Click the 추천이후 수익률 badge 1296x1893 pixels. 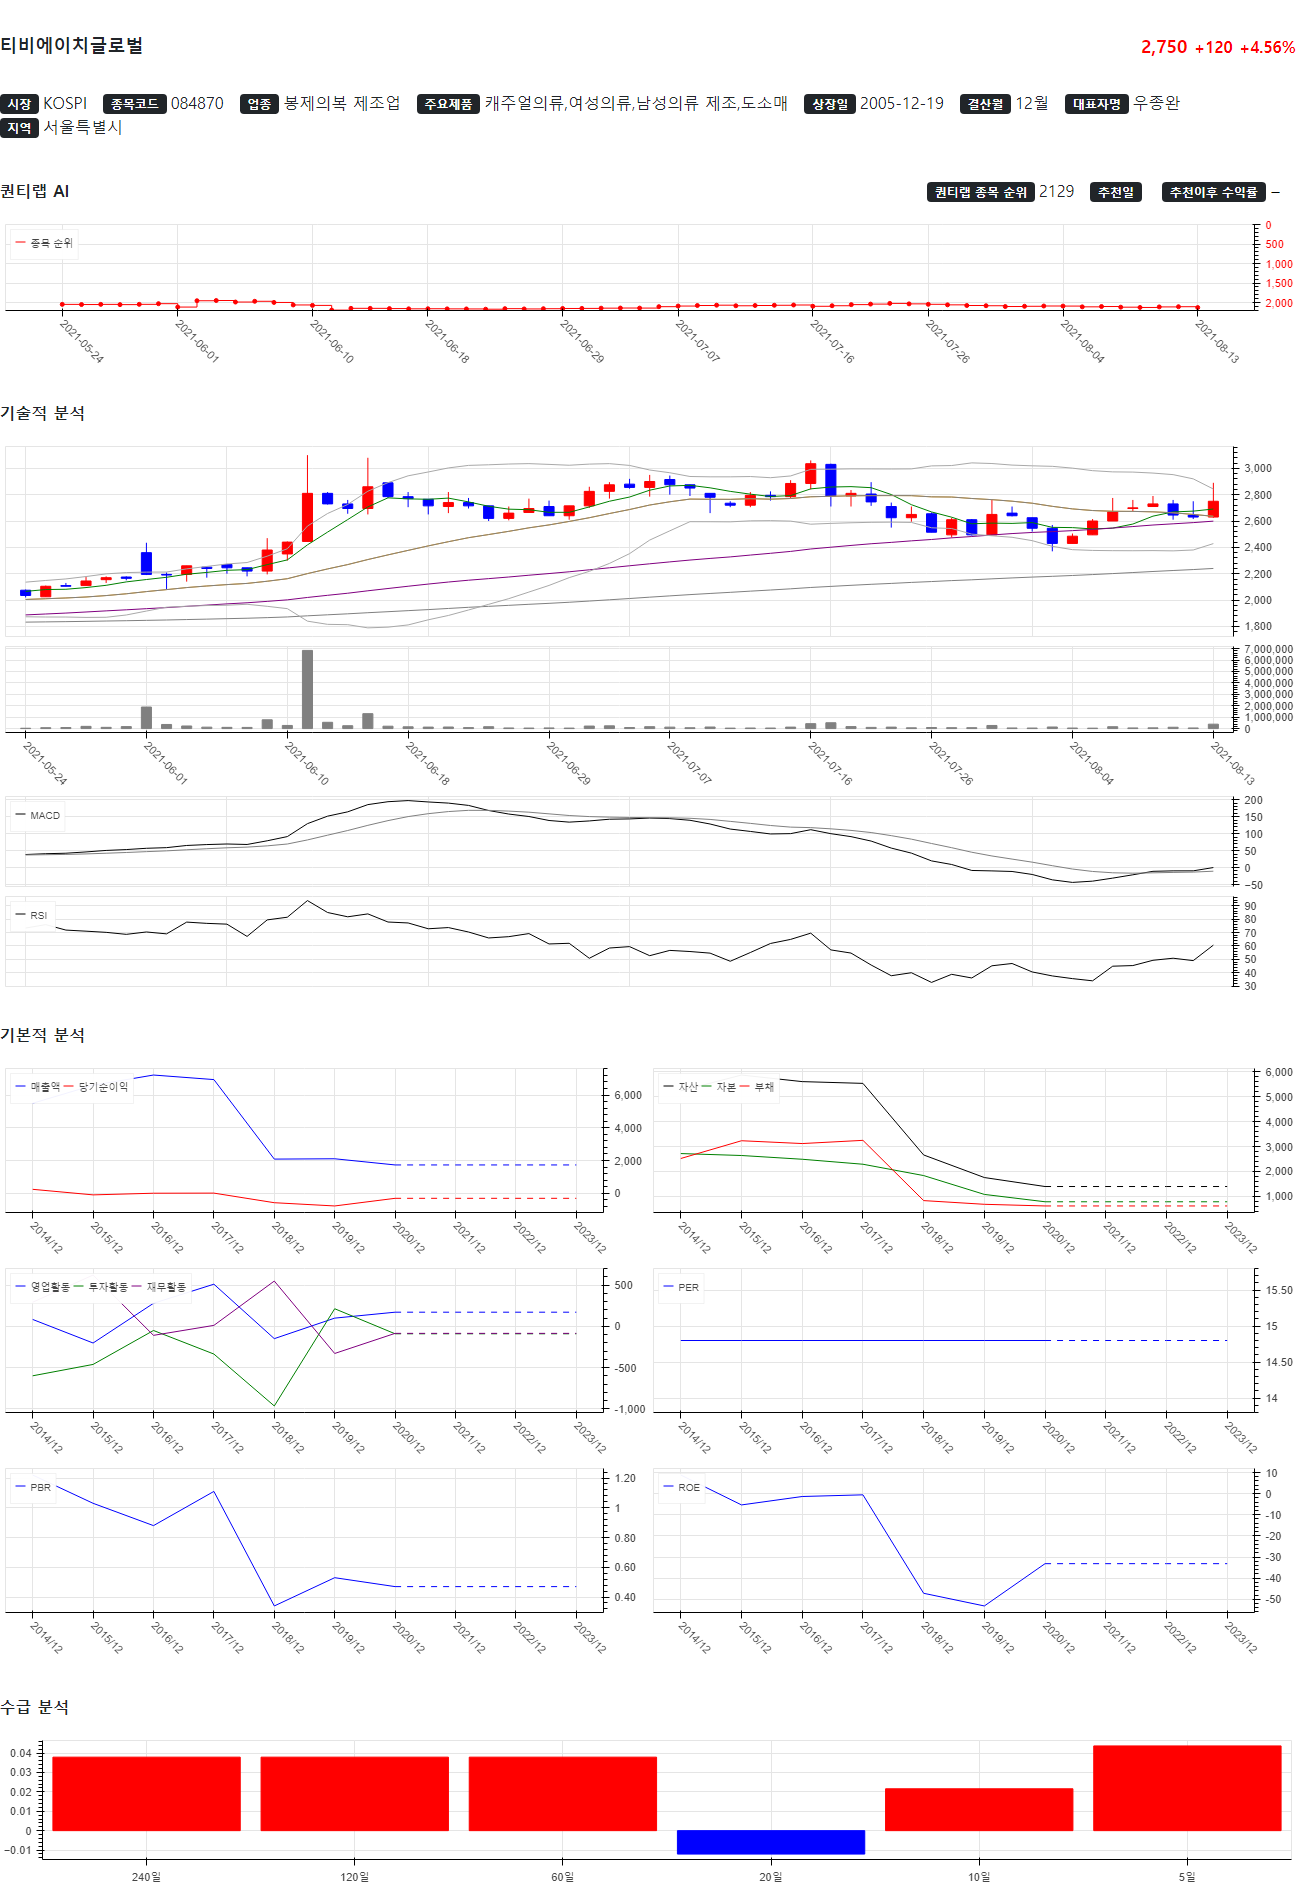point(1214,192)
